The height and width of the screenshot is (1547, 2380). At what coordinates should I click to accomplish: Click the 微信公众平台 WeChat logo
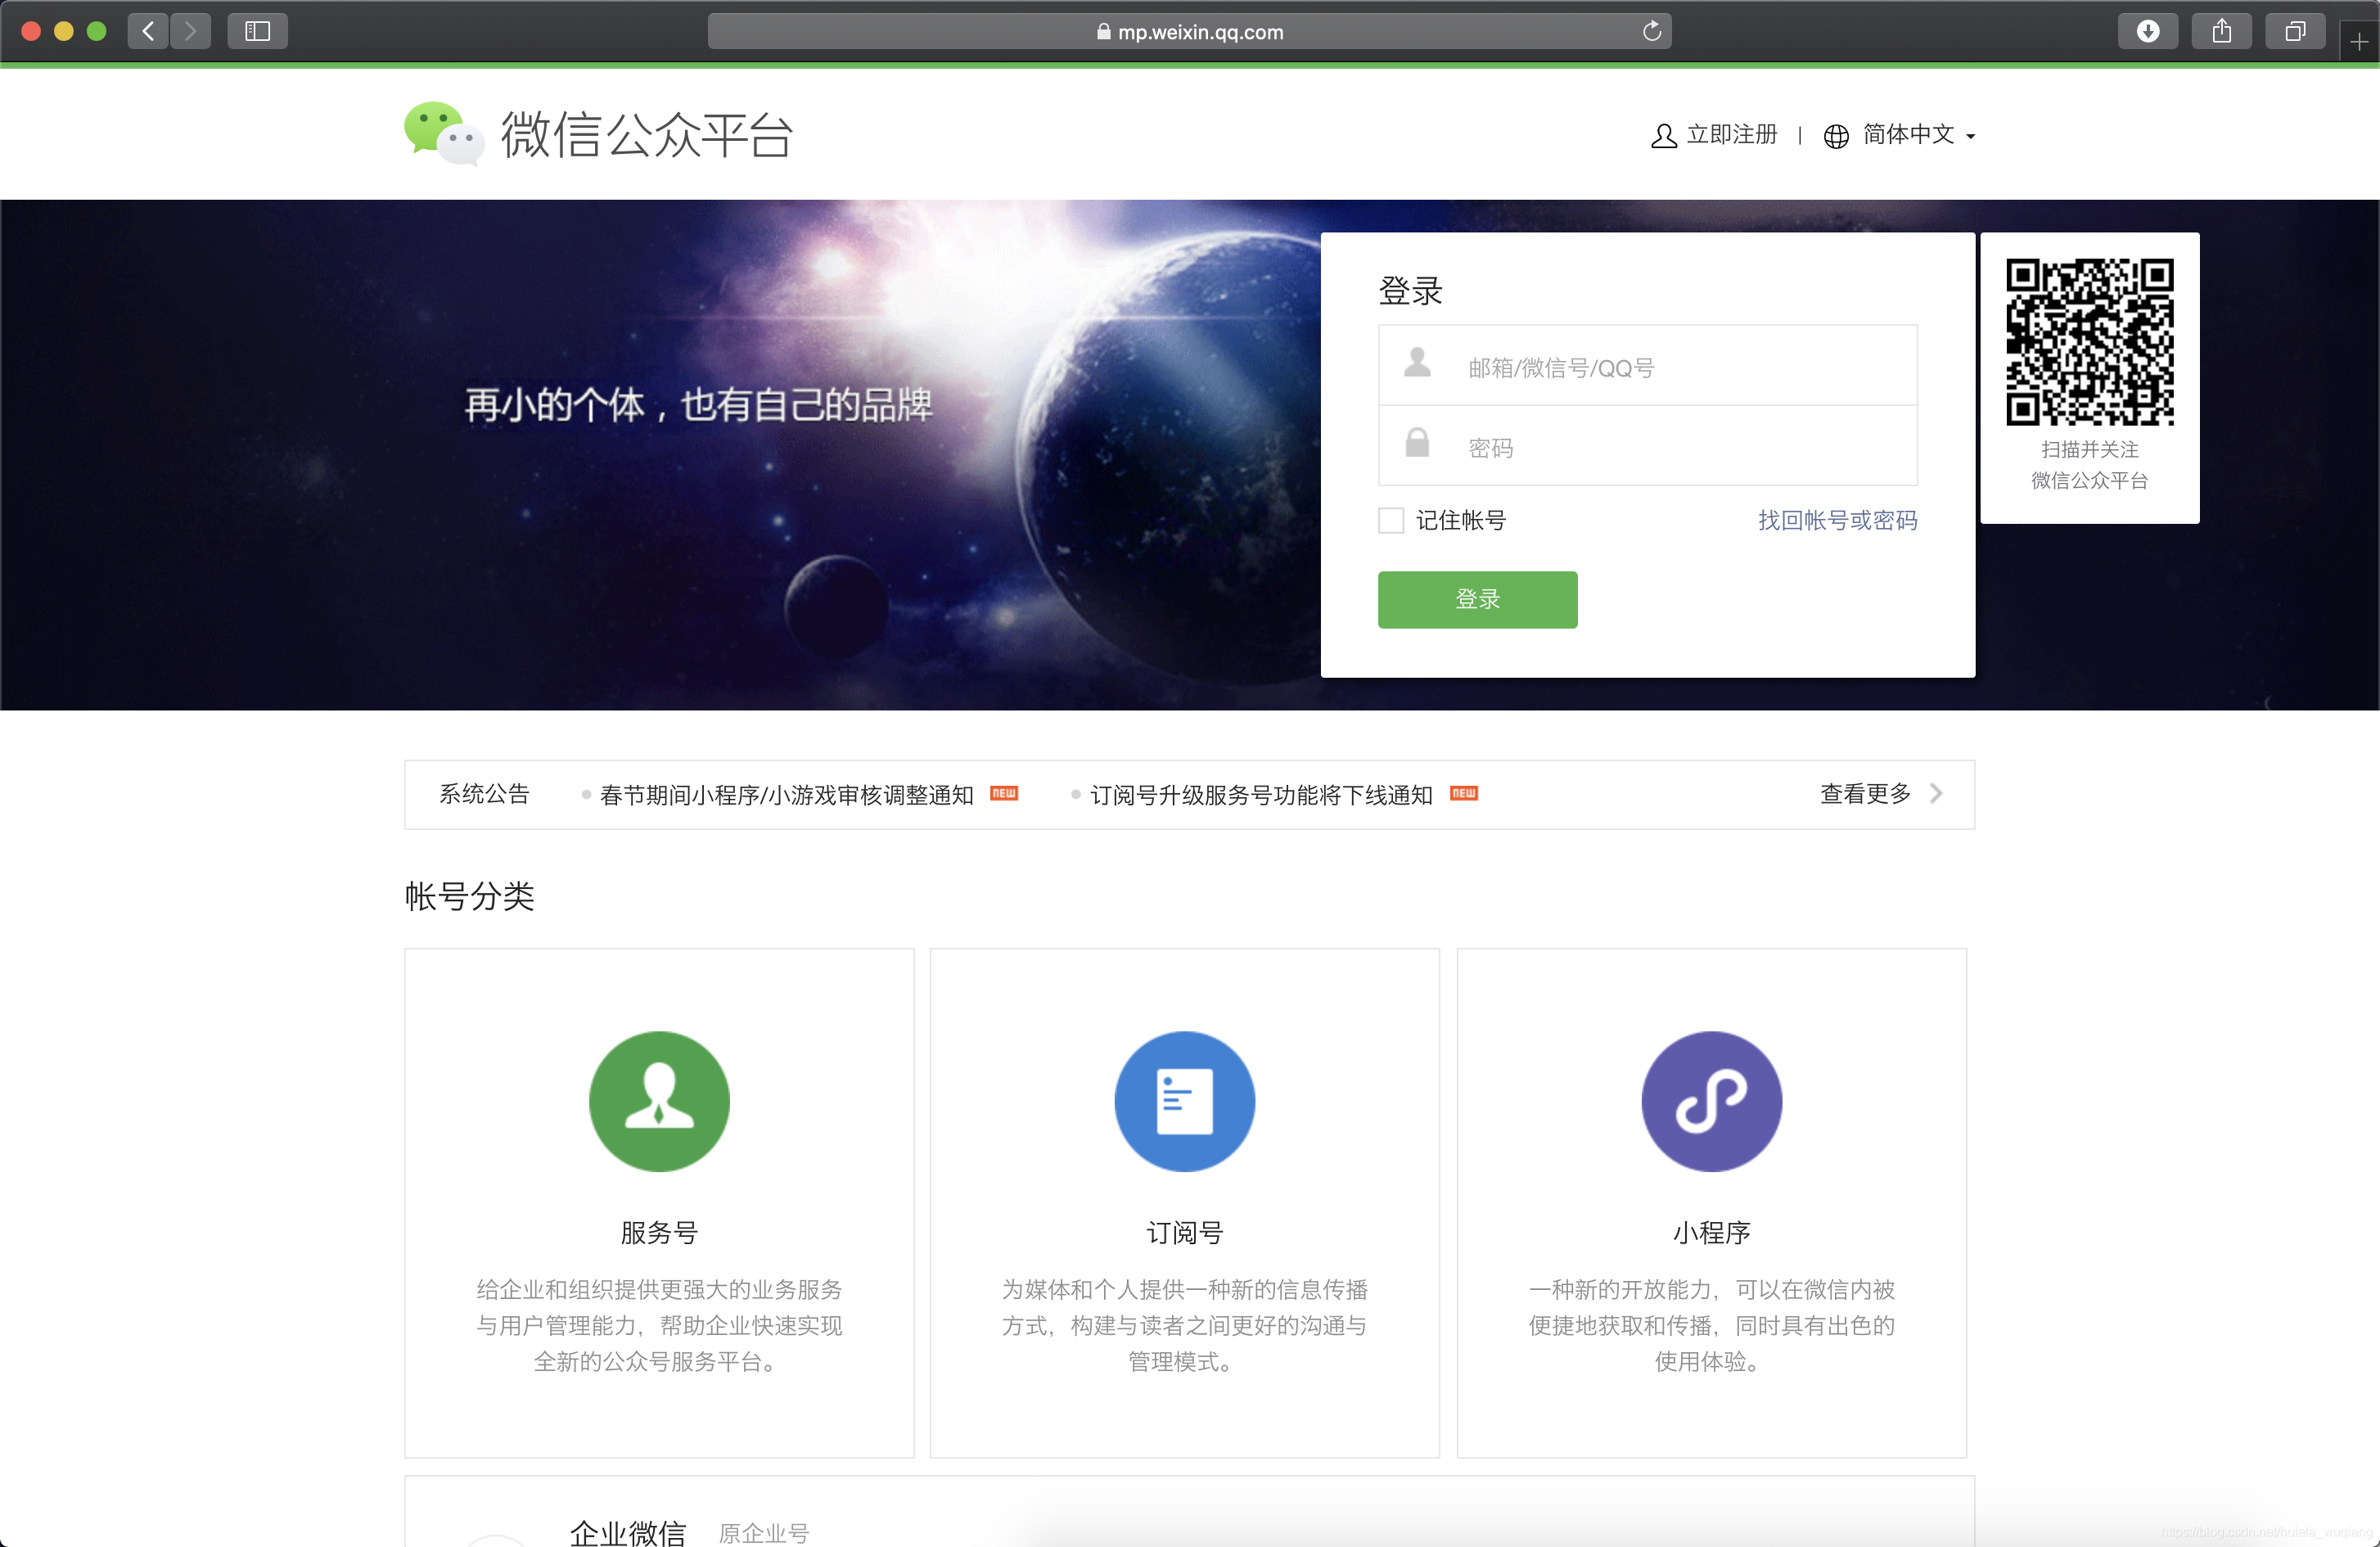coord(597,133)
